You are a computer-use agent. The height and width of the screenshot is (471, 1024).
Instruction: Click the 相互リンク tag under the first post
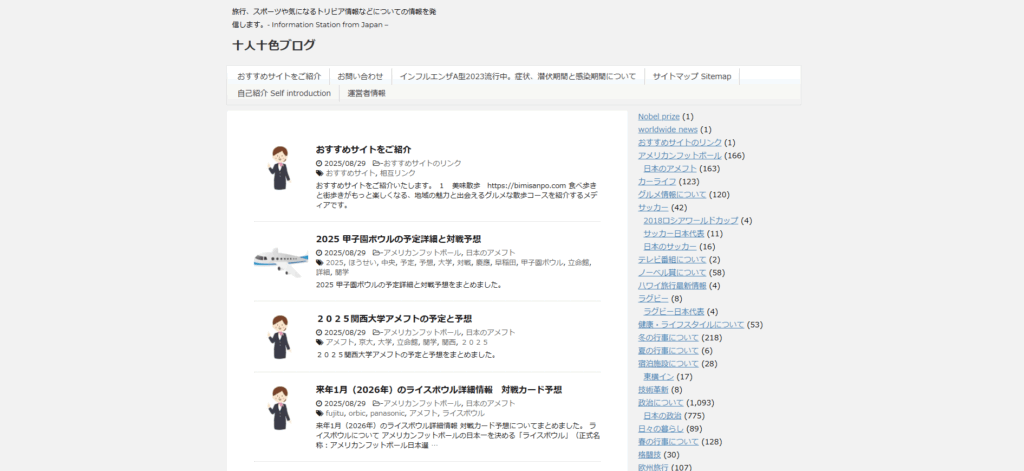(x=398, y=173)
